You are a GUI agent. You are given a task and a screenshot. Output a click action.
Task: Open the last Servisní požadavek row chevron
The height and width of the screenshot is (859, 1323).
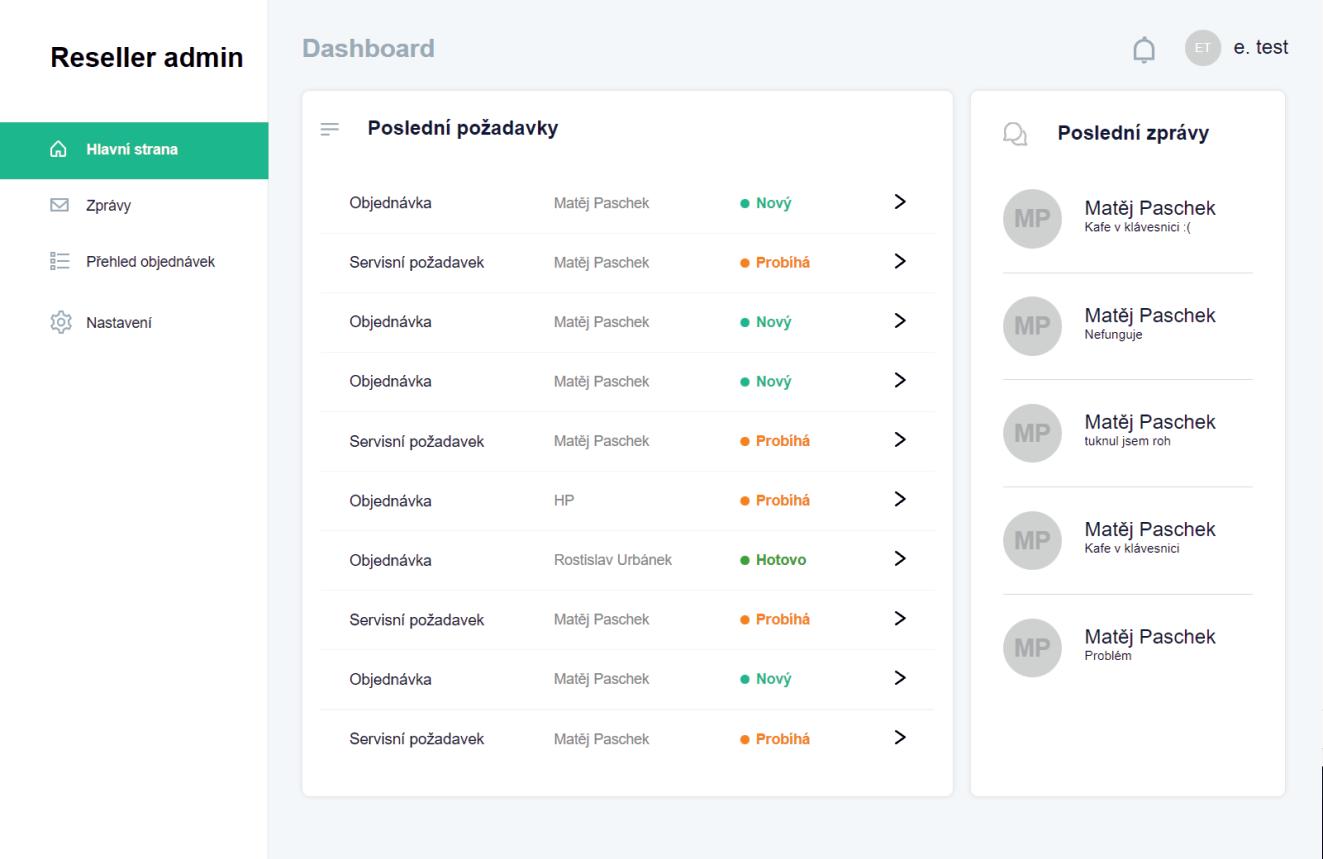(900, 737)
